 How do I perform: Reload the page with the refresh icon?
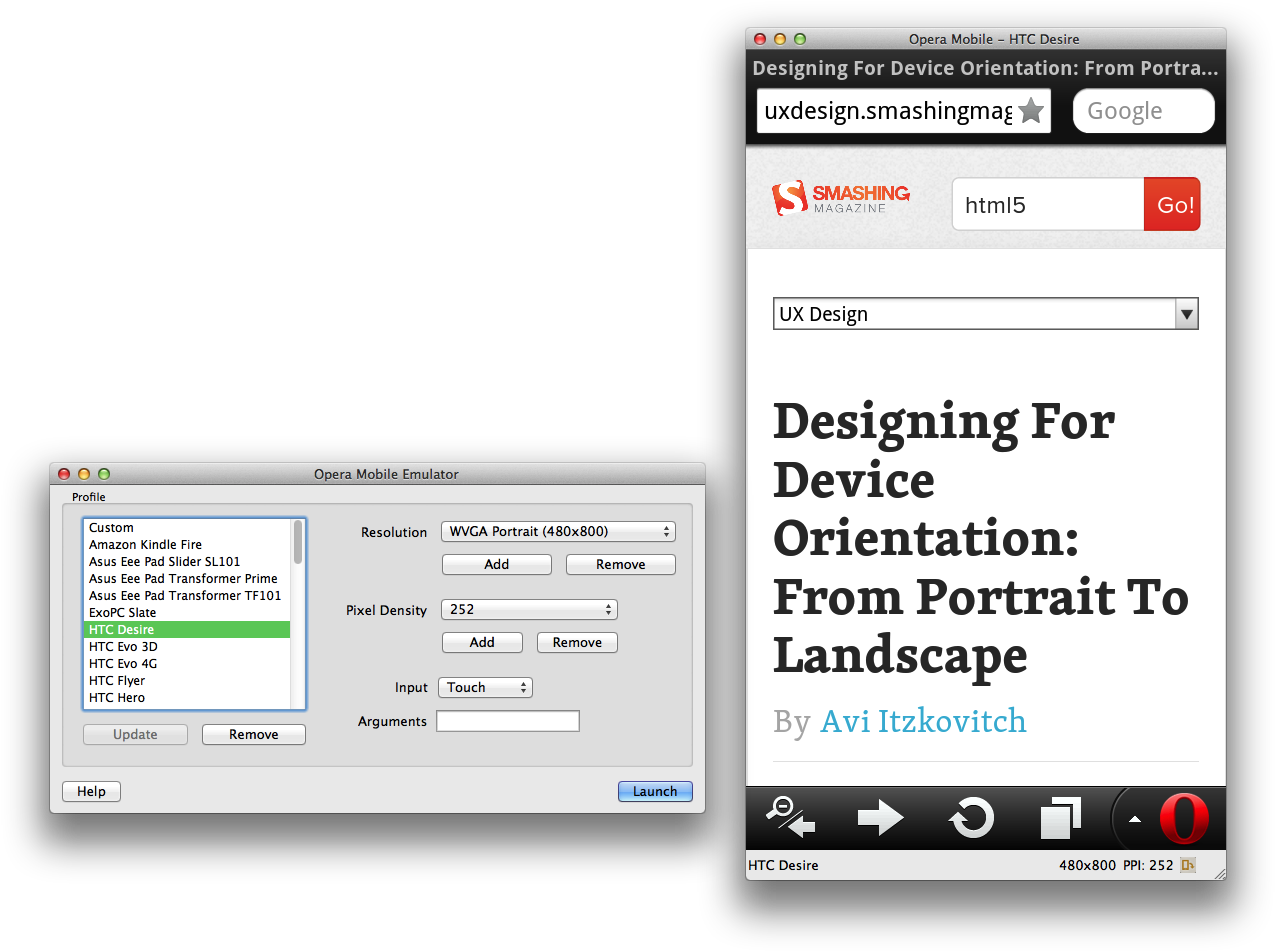(x=972, y=818)
